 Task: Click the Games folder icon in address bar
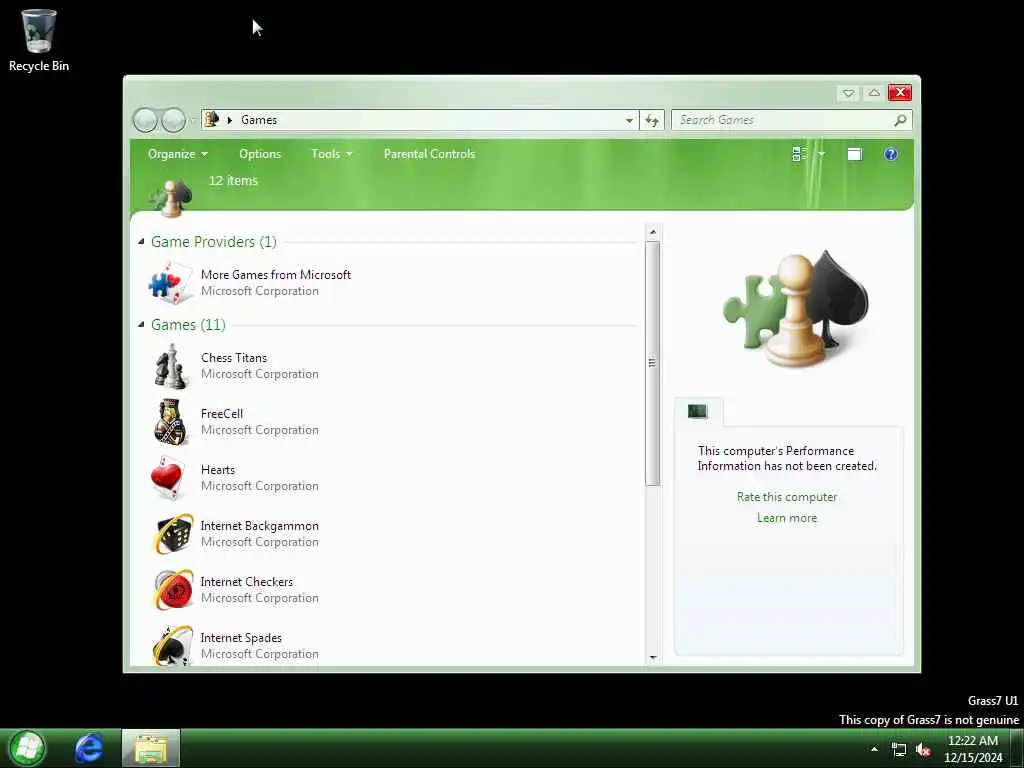[x=211, y=119]
